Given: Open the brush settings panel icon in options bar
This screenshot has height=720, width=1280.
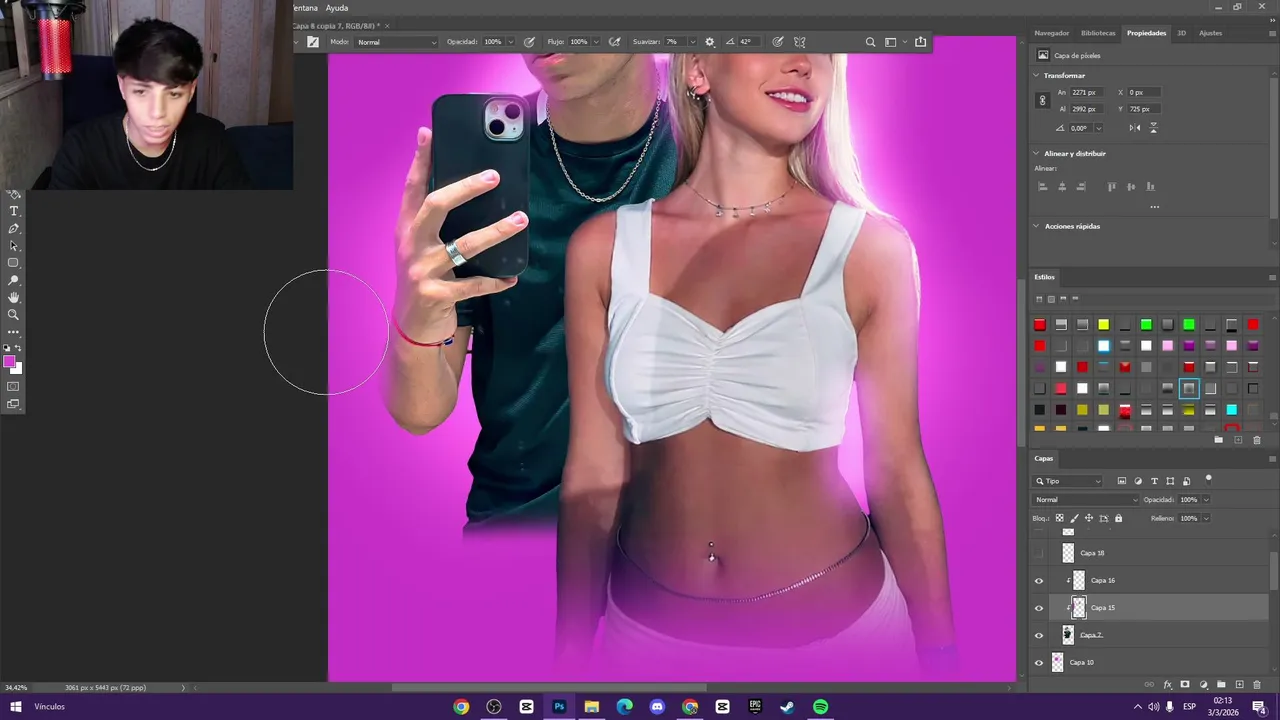Looking at the screenshot, I should click(313, 42).
